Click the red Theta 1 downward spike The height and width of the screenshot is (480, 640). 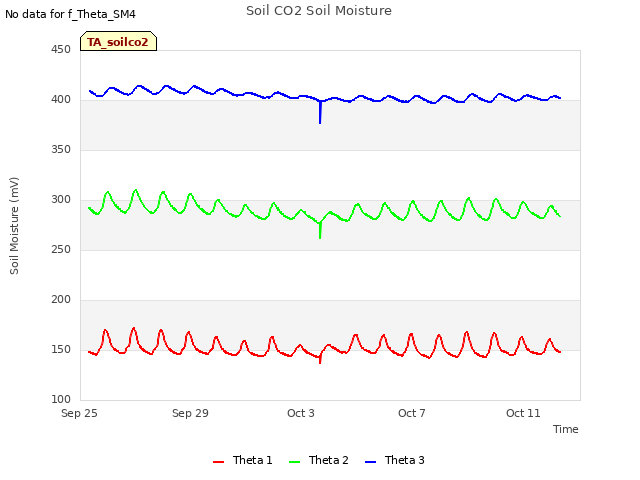pos(320,360)
